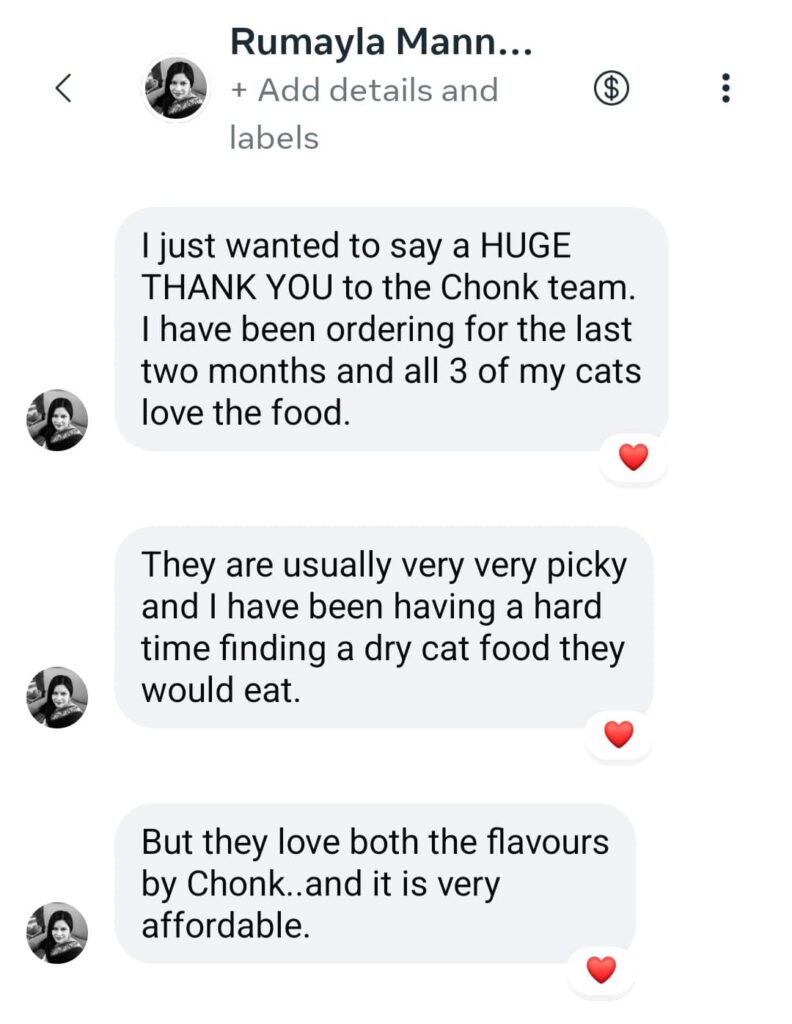Open Rumayla's profile photo in the header
The width and height of the screenshot is (792, 1024).
click(x=176, y=88)
